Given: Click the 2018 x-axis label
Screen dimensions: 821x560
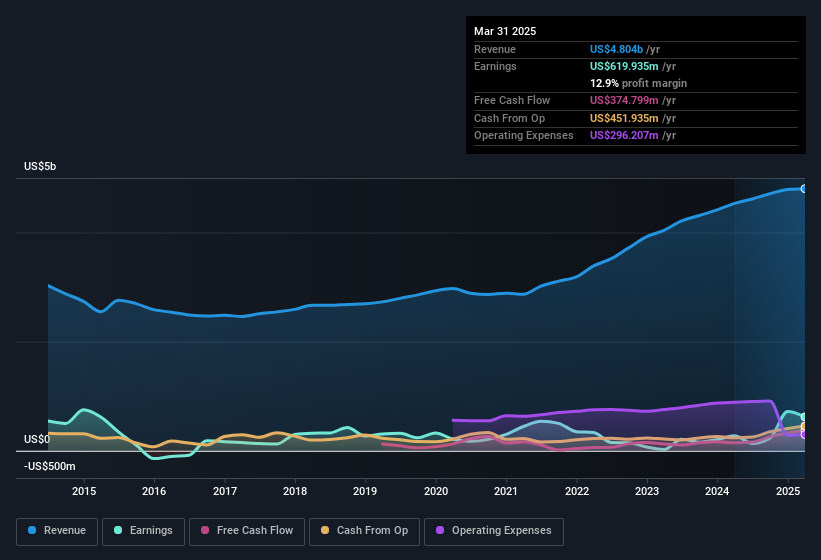Looking at the screenshot, I should (x=295, y=491).
